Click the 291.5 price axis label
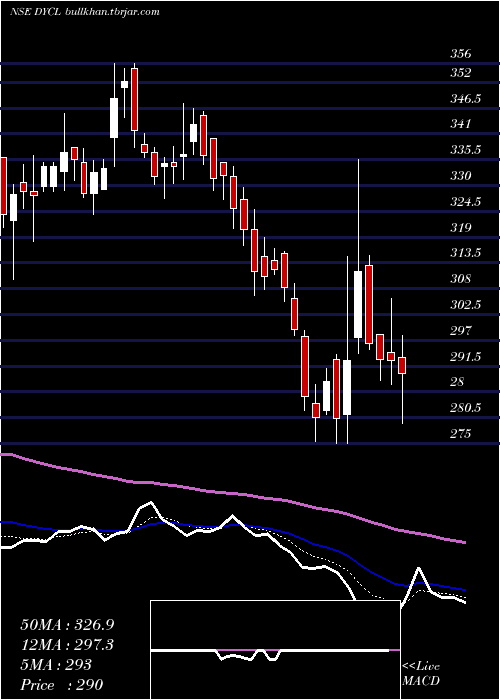 tap(465, 357)
